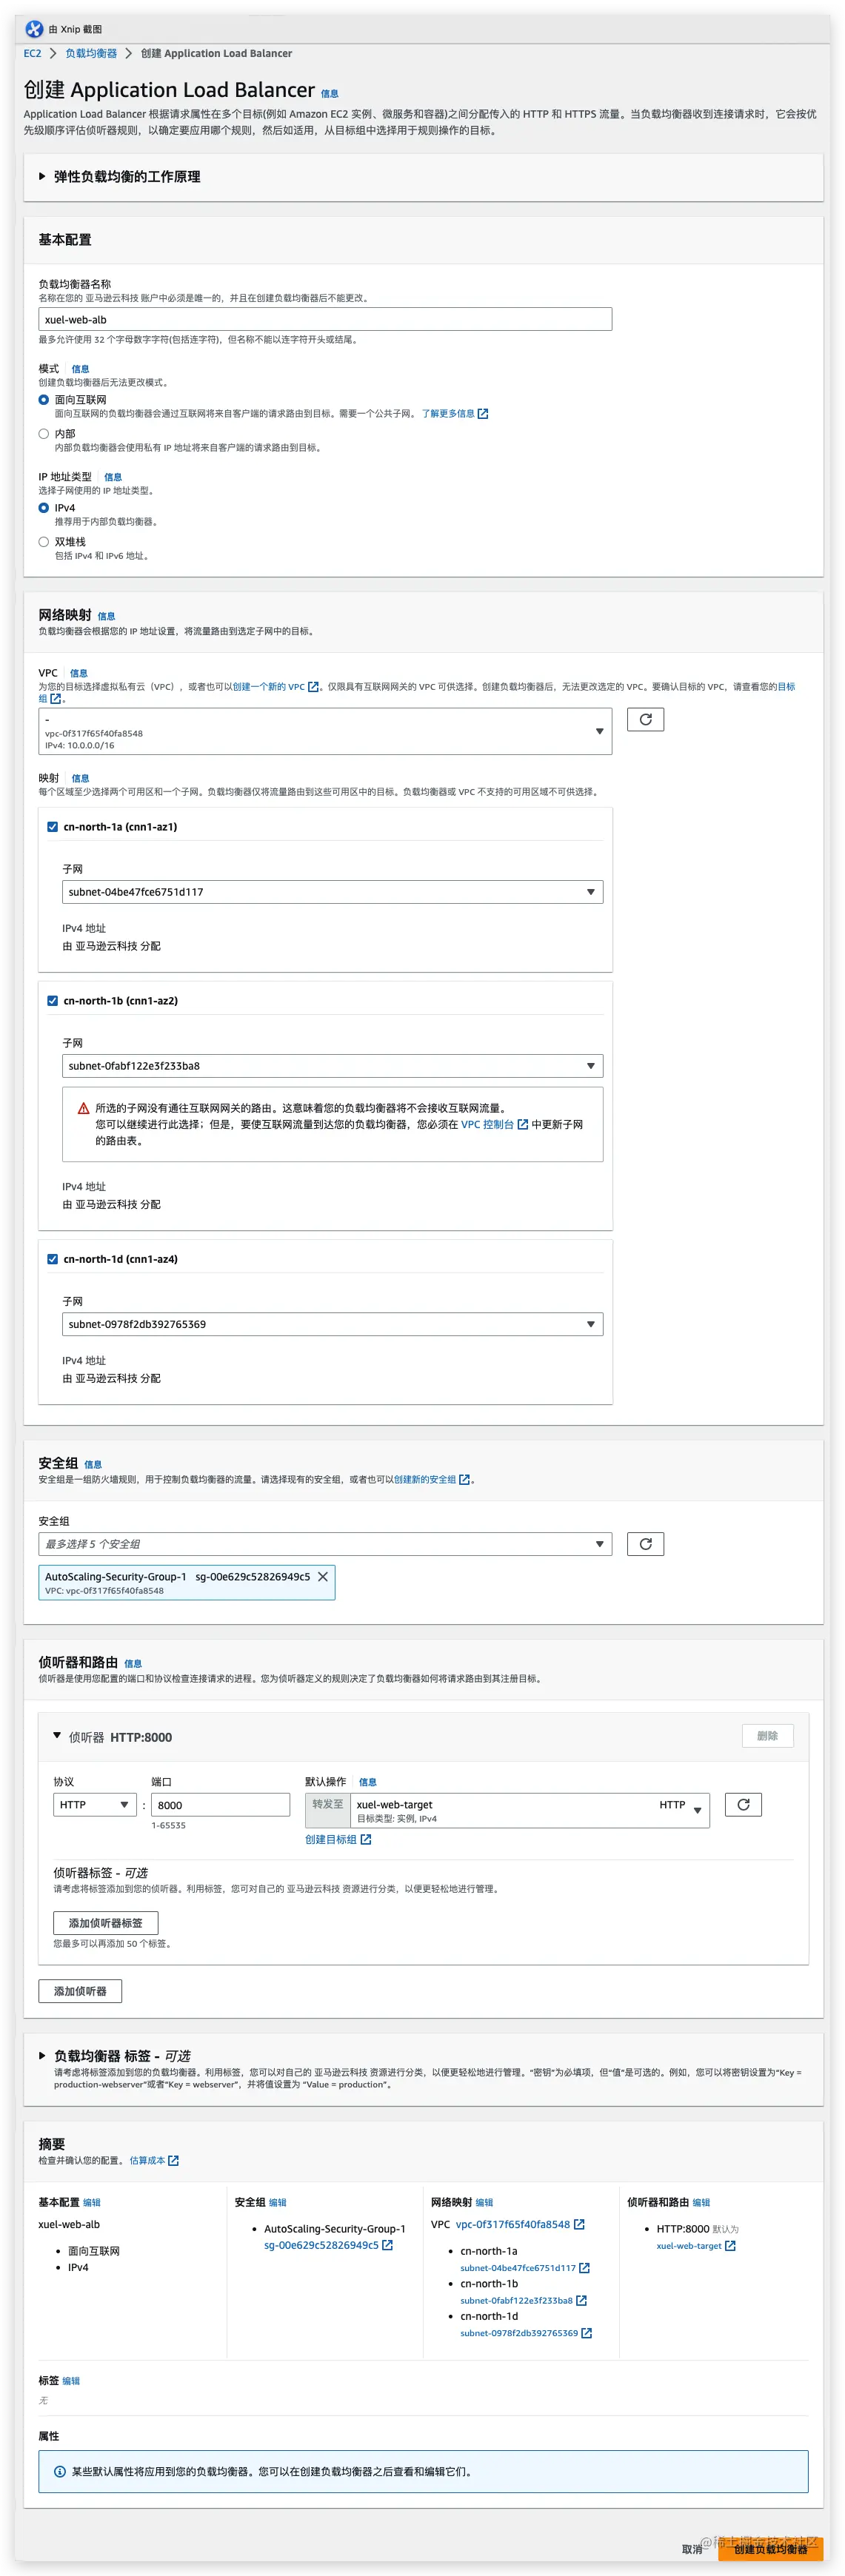
Task: Click the subnet route warning triangle icon
Action: coord(84,1109)
